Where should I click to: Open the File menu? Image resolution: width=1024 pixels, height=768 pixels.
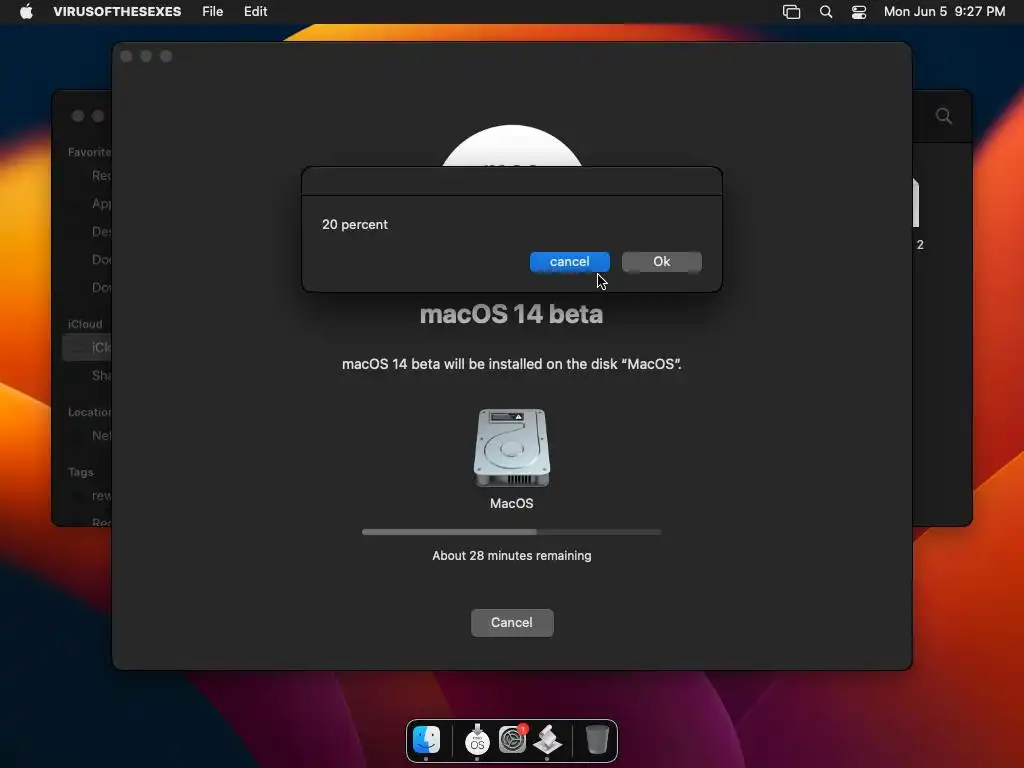coord(212,11)
